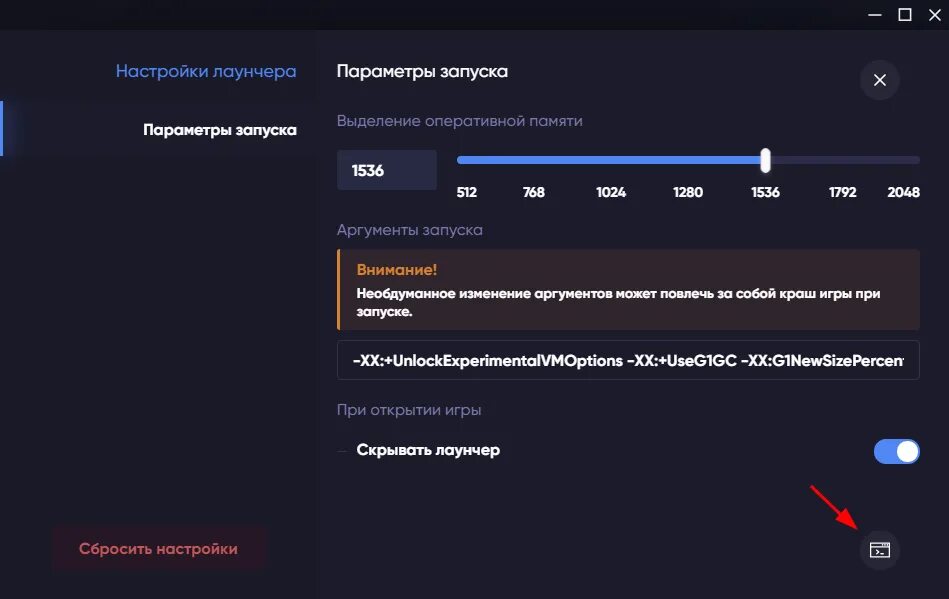Click the launch arguments text field
Screen dimensions: 949x599
(627, 360)
